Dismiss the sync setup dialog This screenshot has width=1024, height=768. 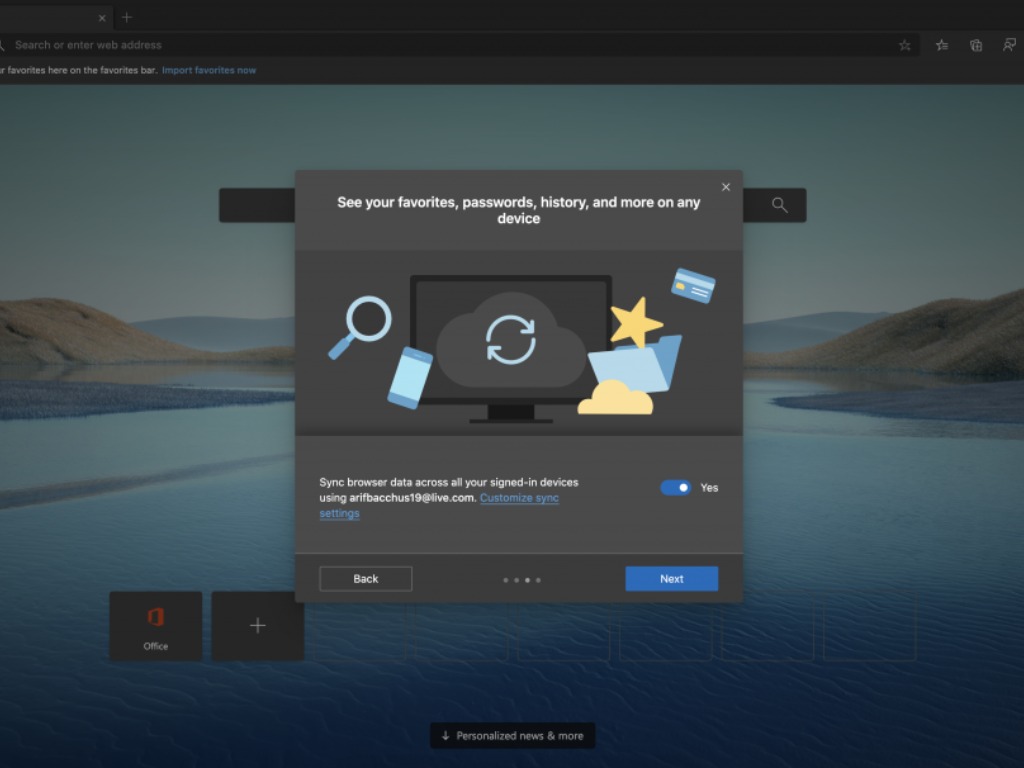coord(726,187)
